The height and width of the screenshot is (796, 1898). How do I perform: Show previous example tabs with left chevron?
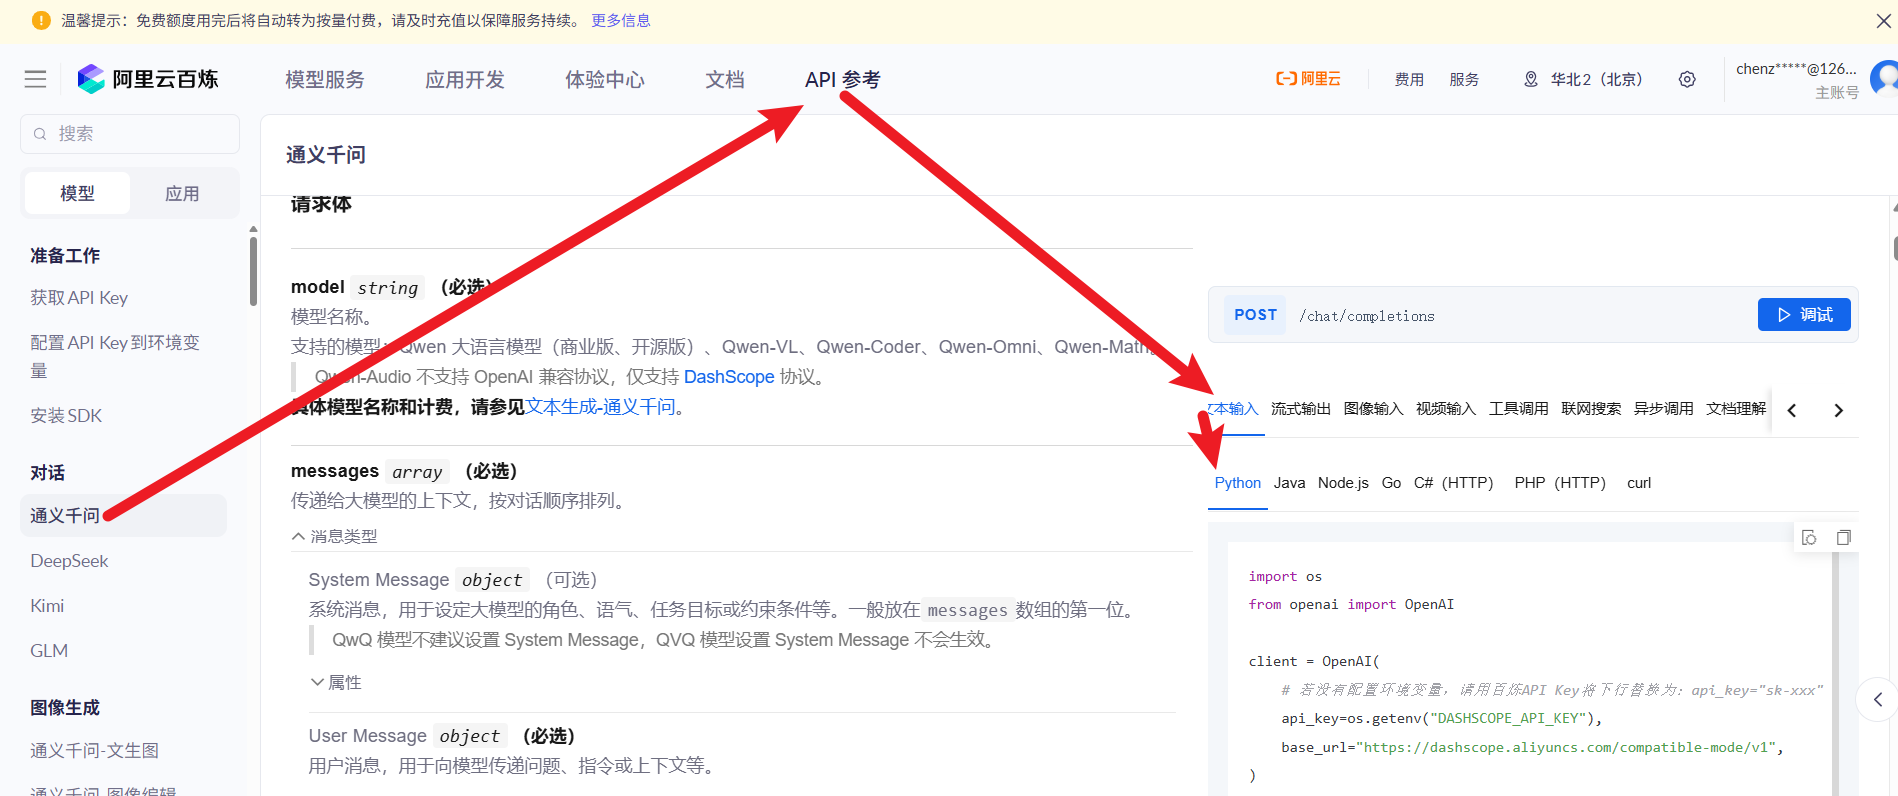tap(1792, 410)
